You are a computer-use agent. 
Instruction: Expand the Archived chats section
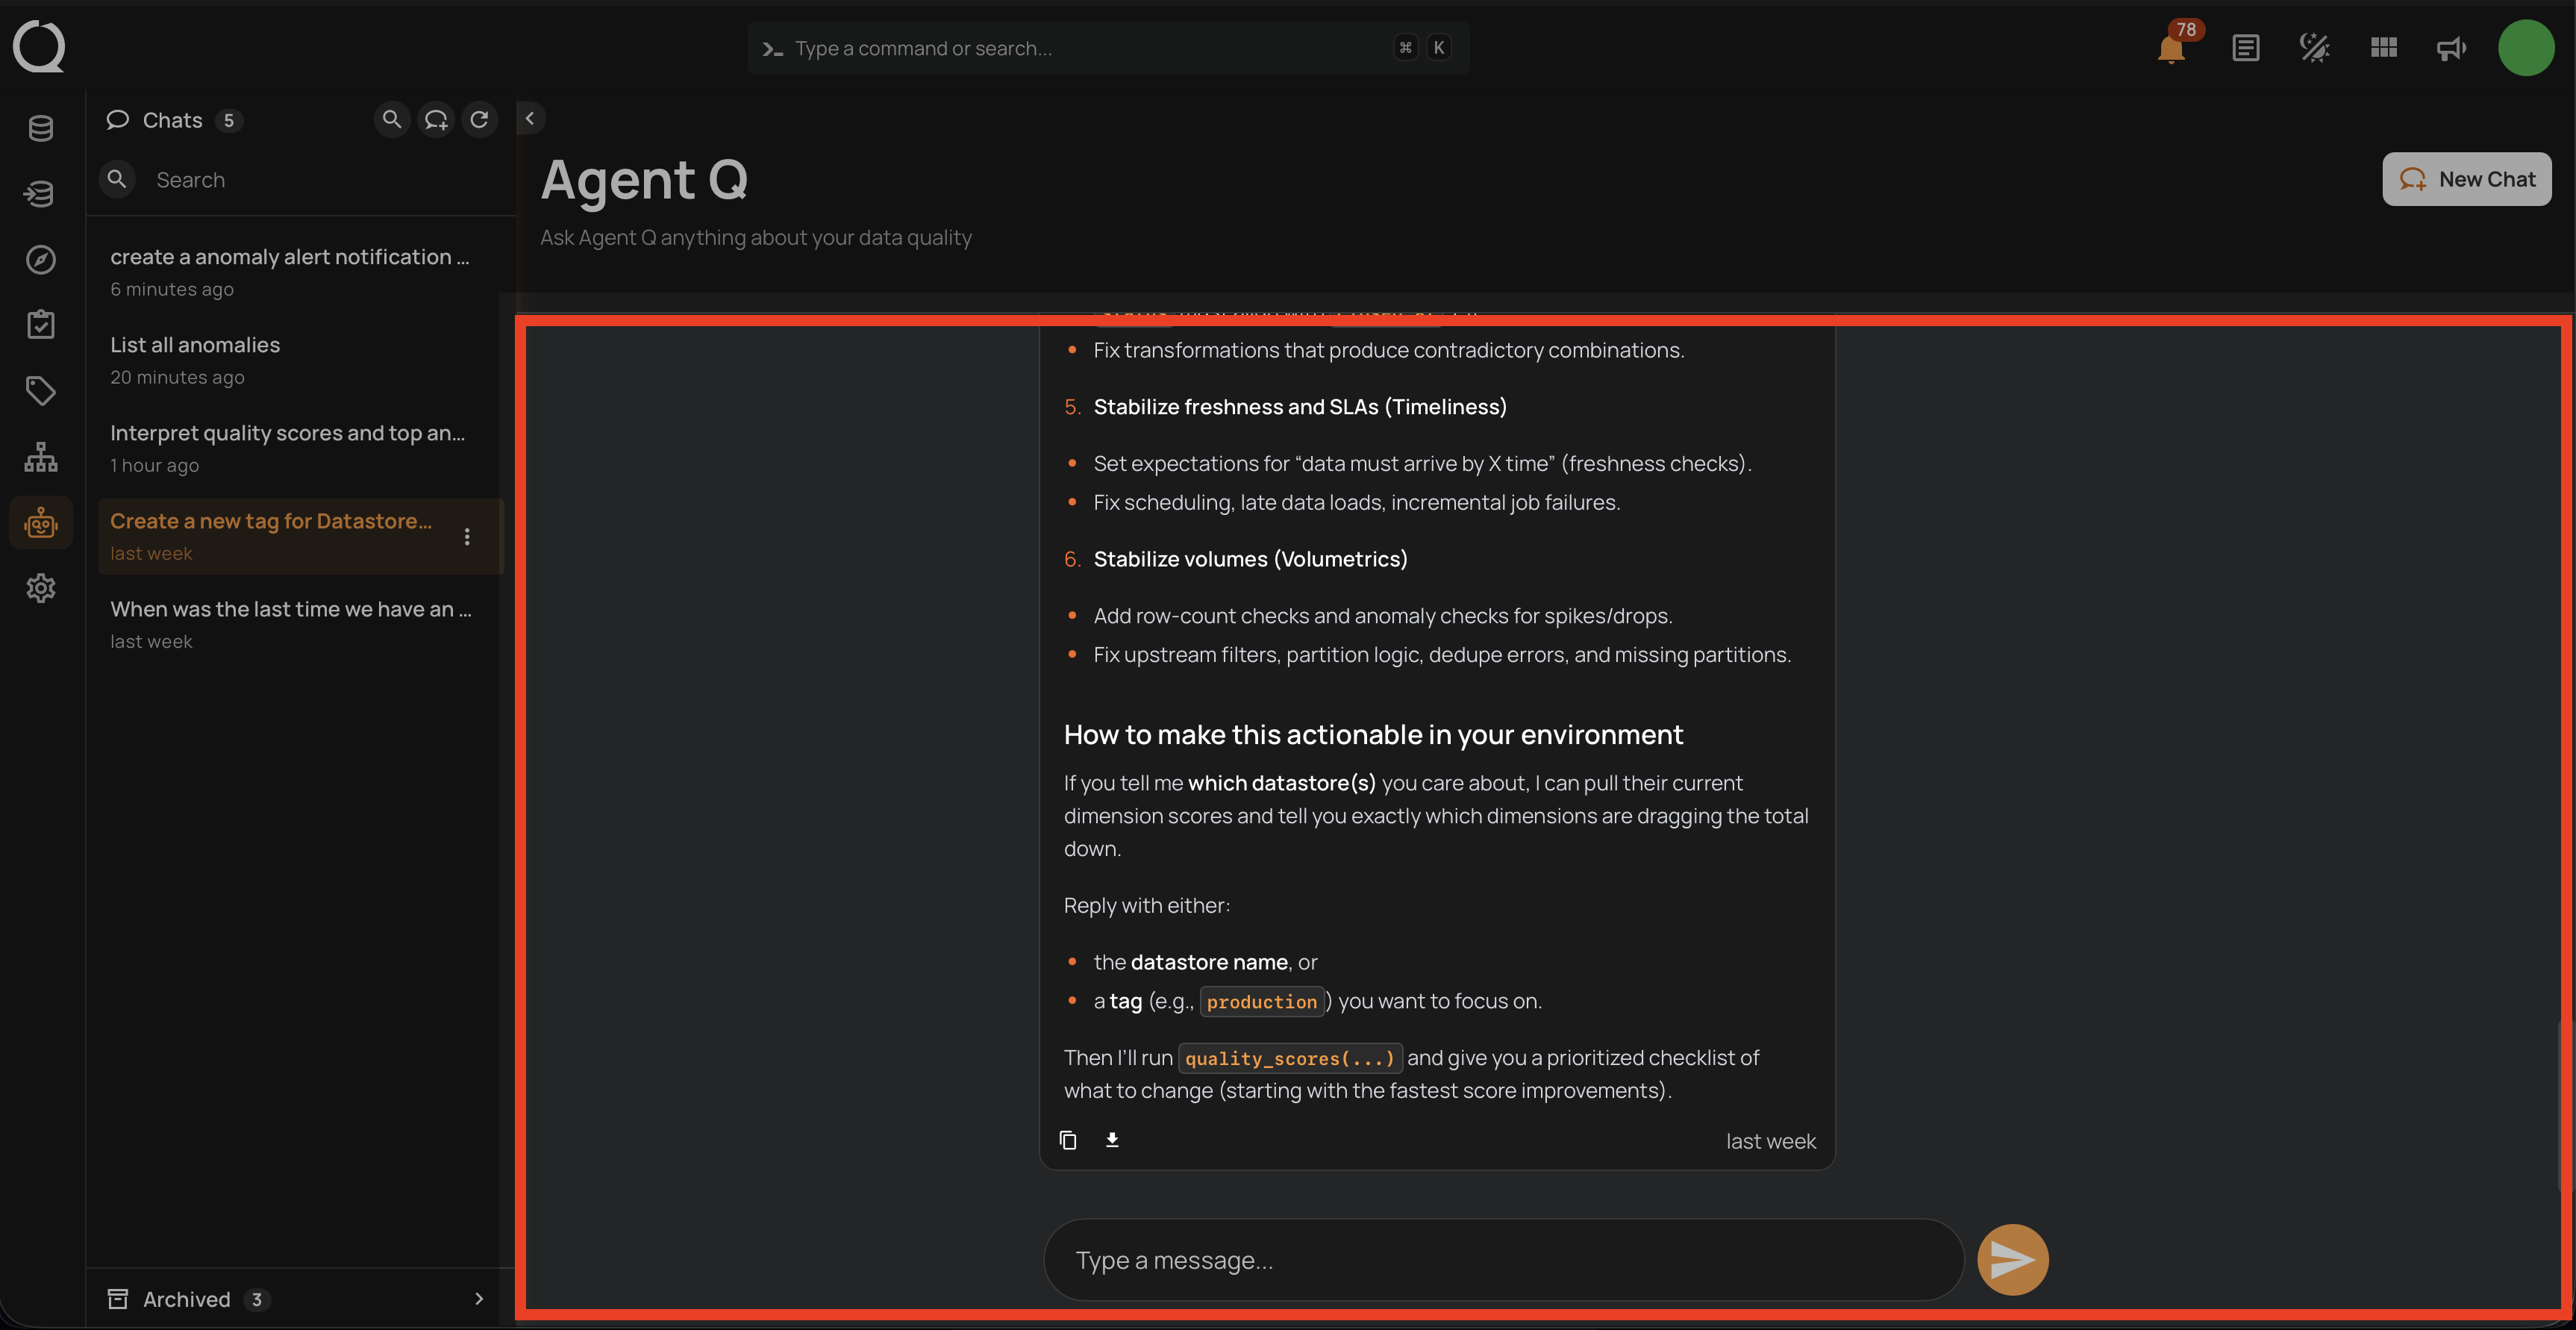pos(479,1298)
